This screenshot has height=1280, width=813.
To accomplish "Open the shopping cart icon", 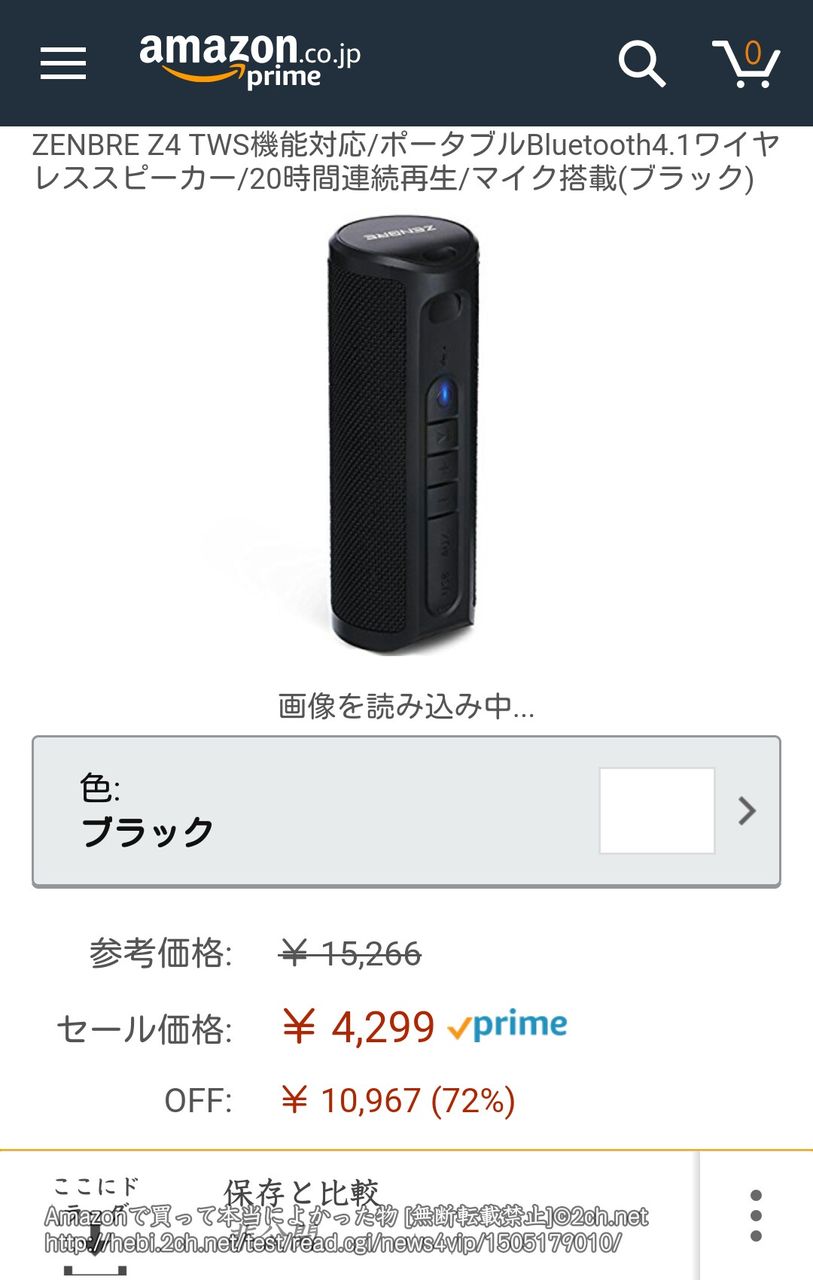I will click(x=746, y=63).
